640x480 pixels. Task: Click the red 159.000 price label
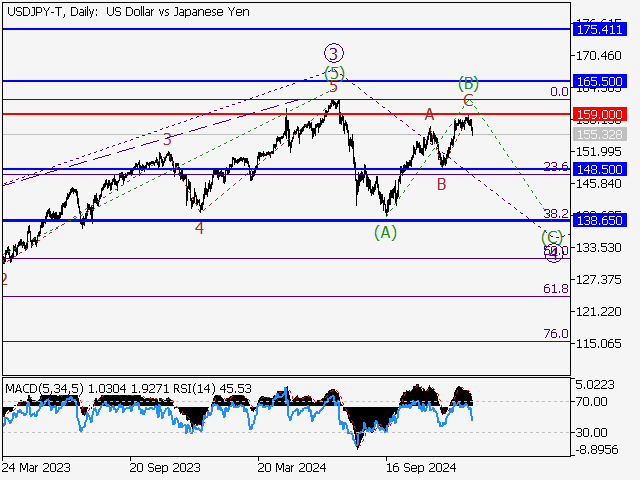click(600, 115)
